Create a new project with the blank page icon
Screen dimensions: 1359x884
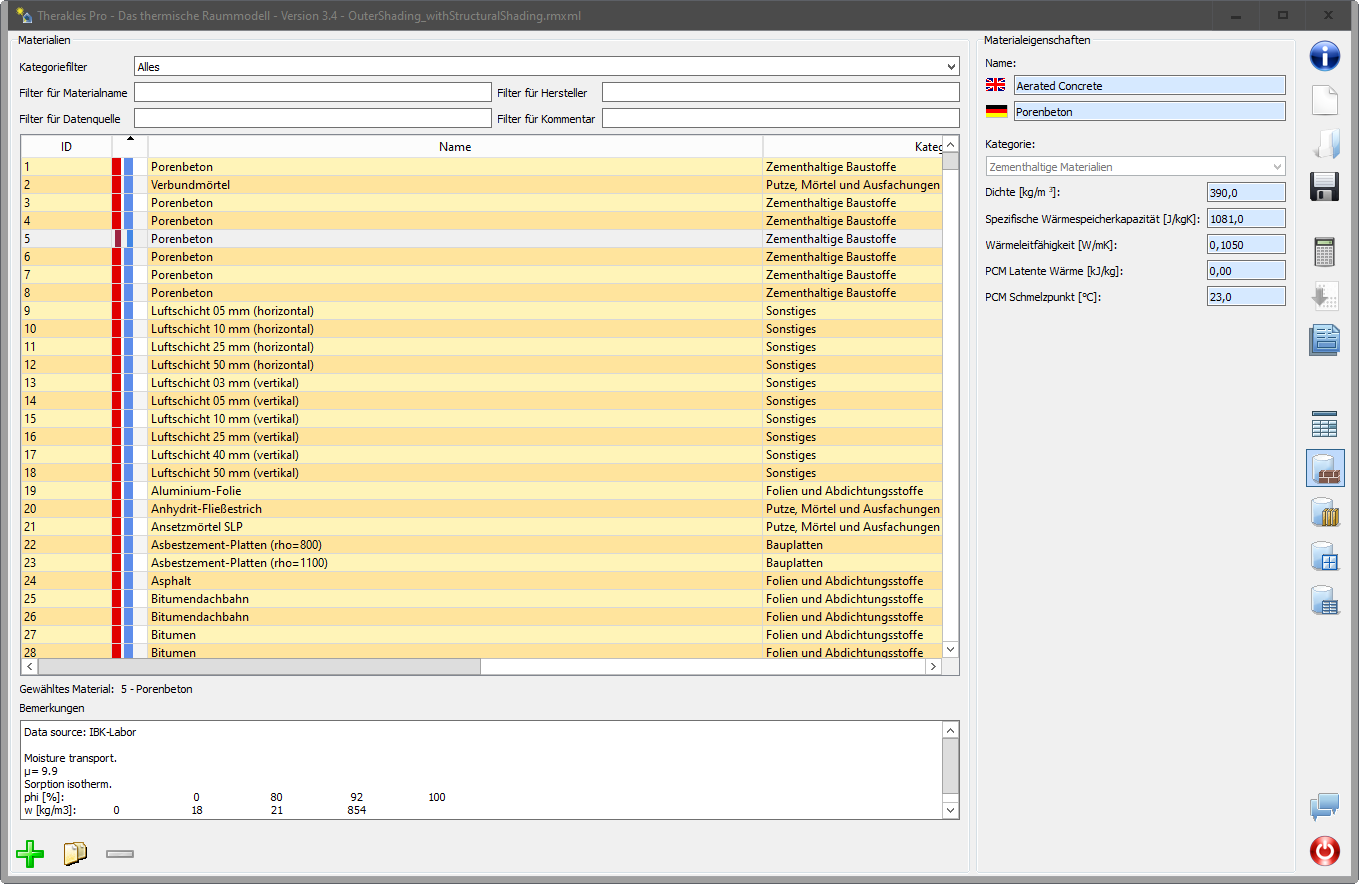(1324, 100)
